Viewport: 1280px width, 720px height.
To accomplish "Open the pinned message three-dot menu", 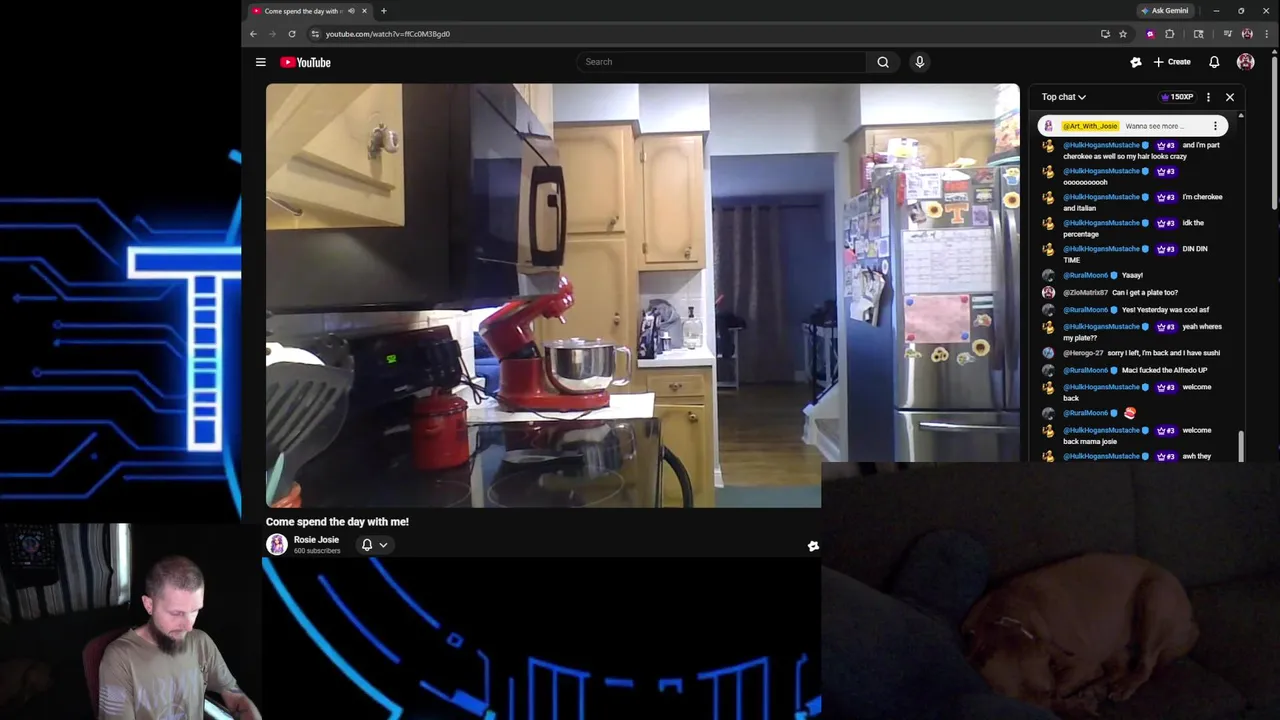I will point(1215,126).
